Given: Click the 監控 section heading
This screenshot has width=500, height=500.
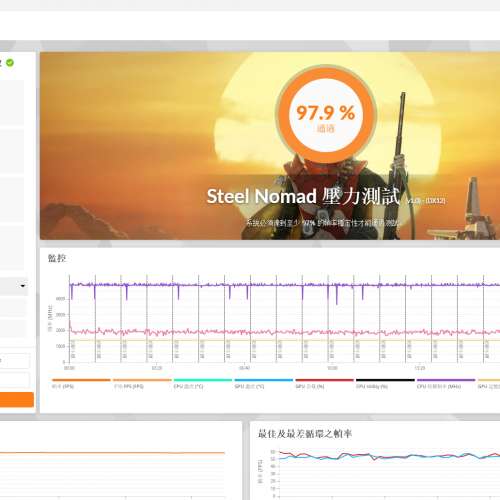Looking at the screenshot, I should (57, 258).
